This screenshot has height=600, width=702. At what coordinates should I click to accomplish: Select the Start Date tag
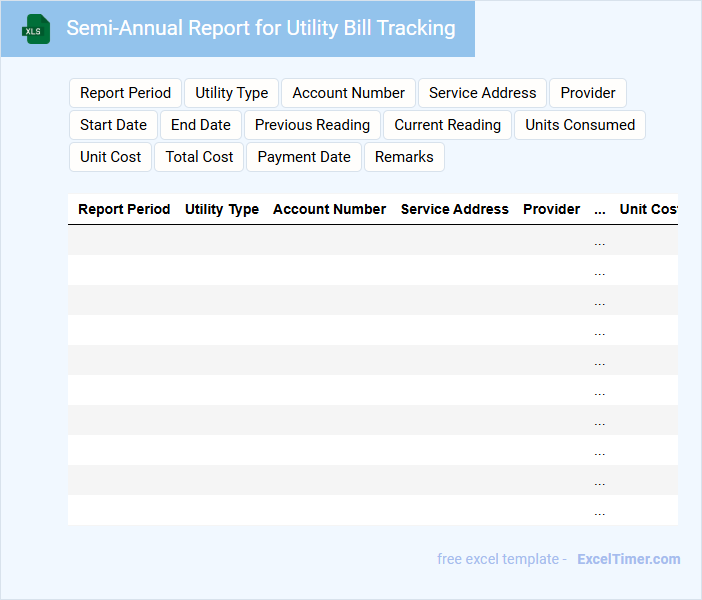pyautogui.click(x=113, y=125)
